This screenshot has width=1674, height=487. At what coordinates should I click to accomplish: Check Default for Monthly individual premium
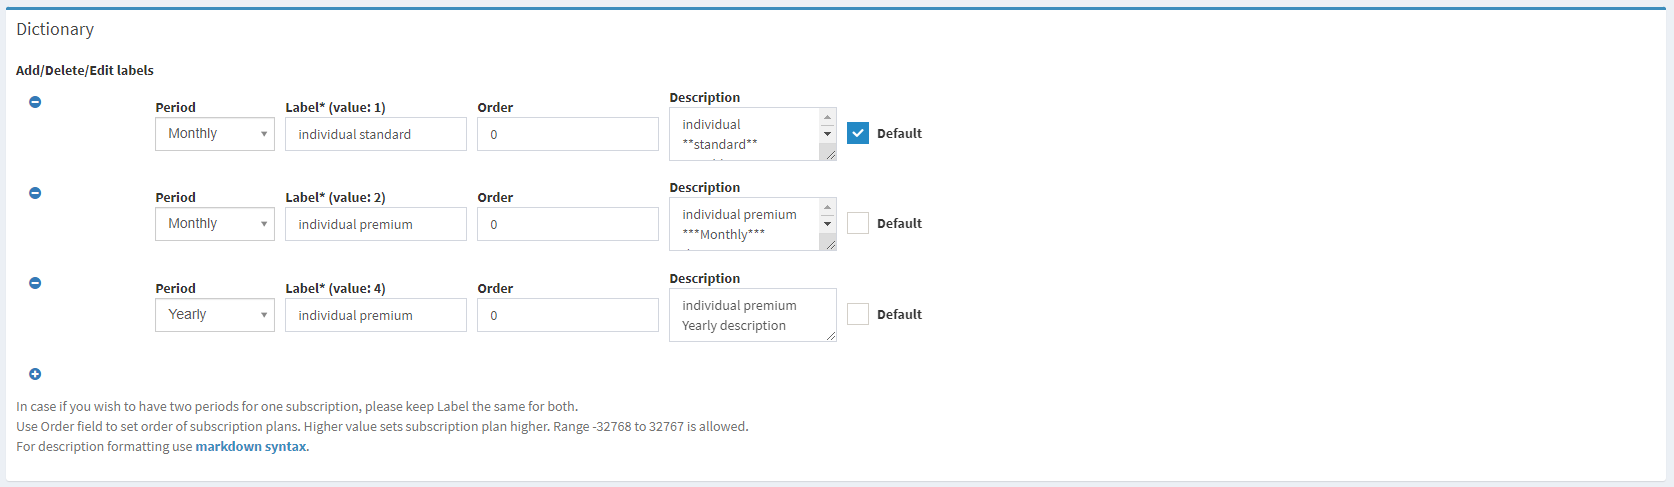(858, 223)
